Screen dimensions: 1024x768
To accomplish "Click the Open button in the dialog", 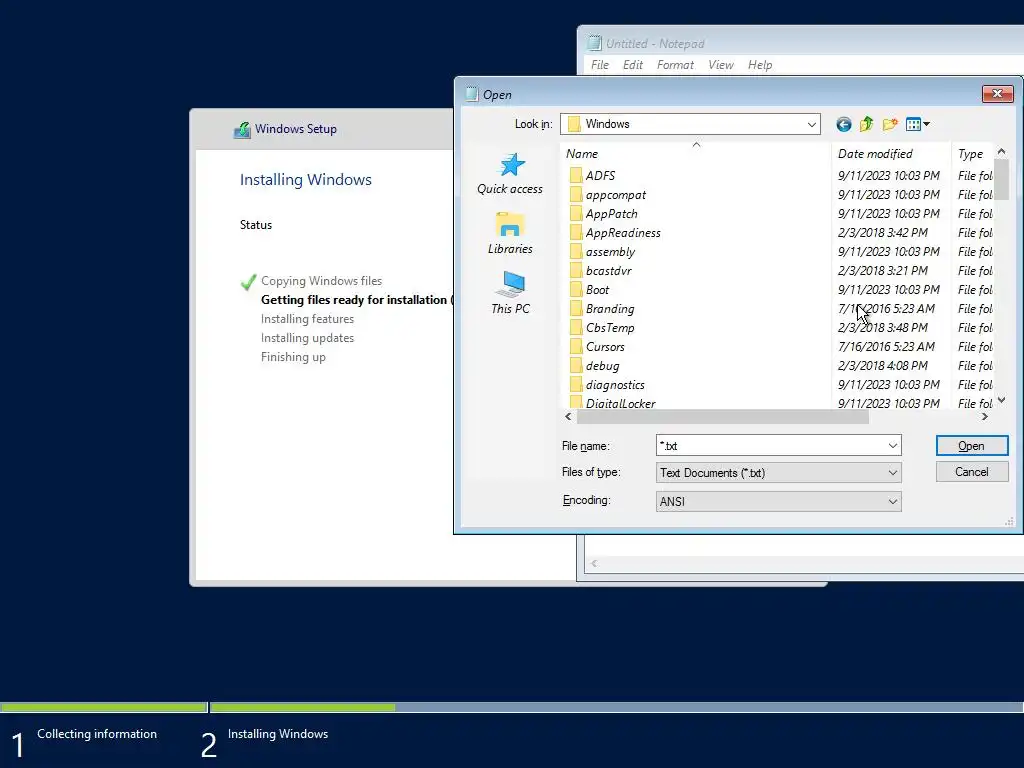I will 972,445.
